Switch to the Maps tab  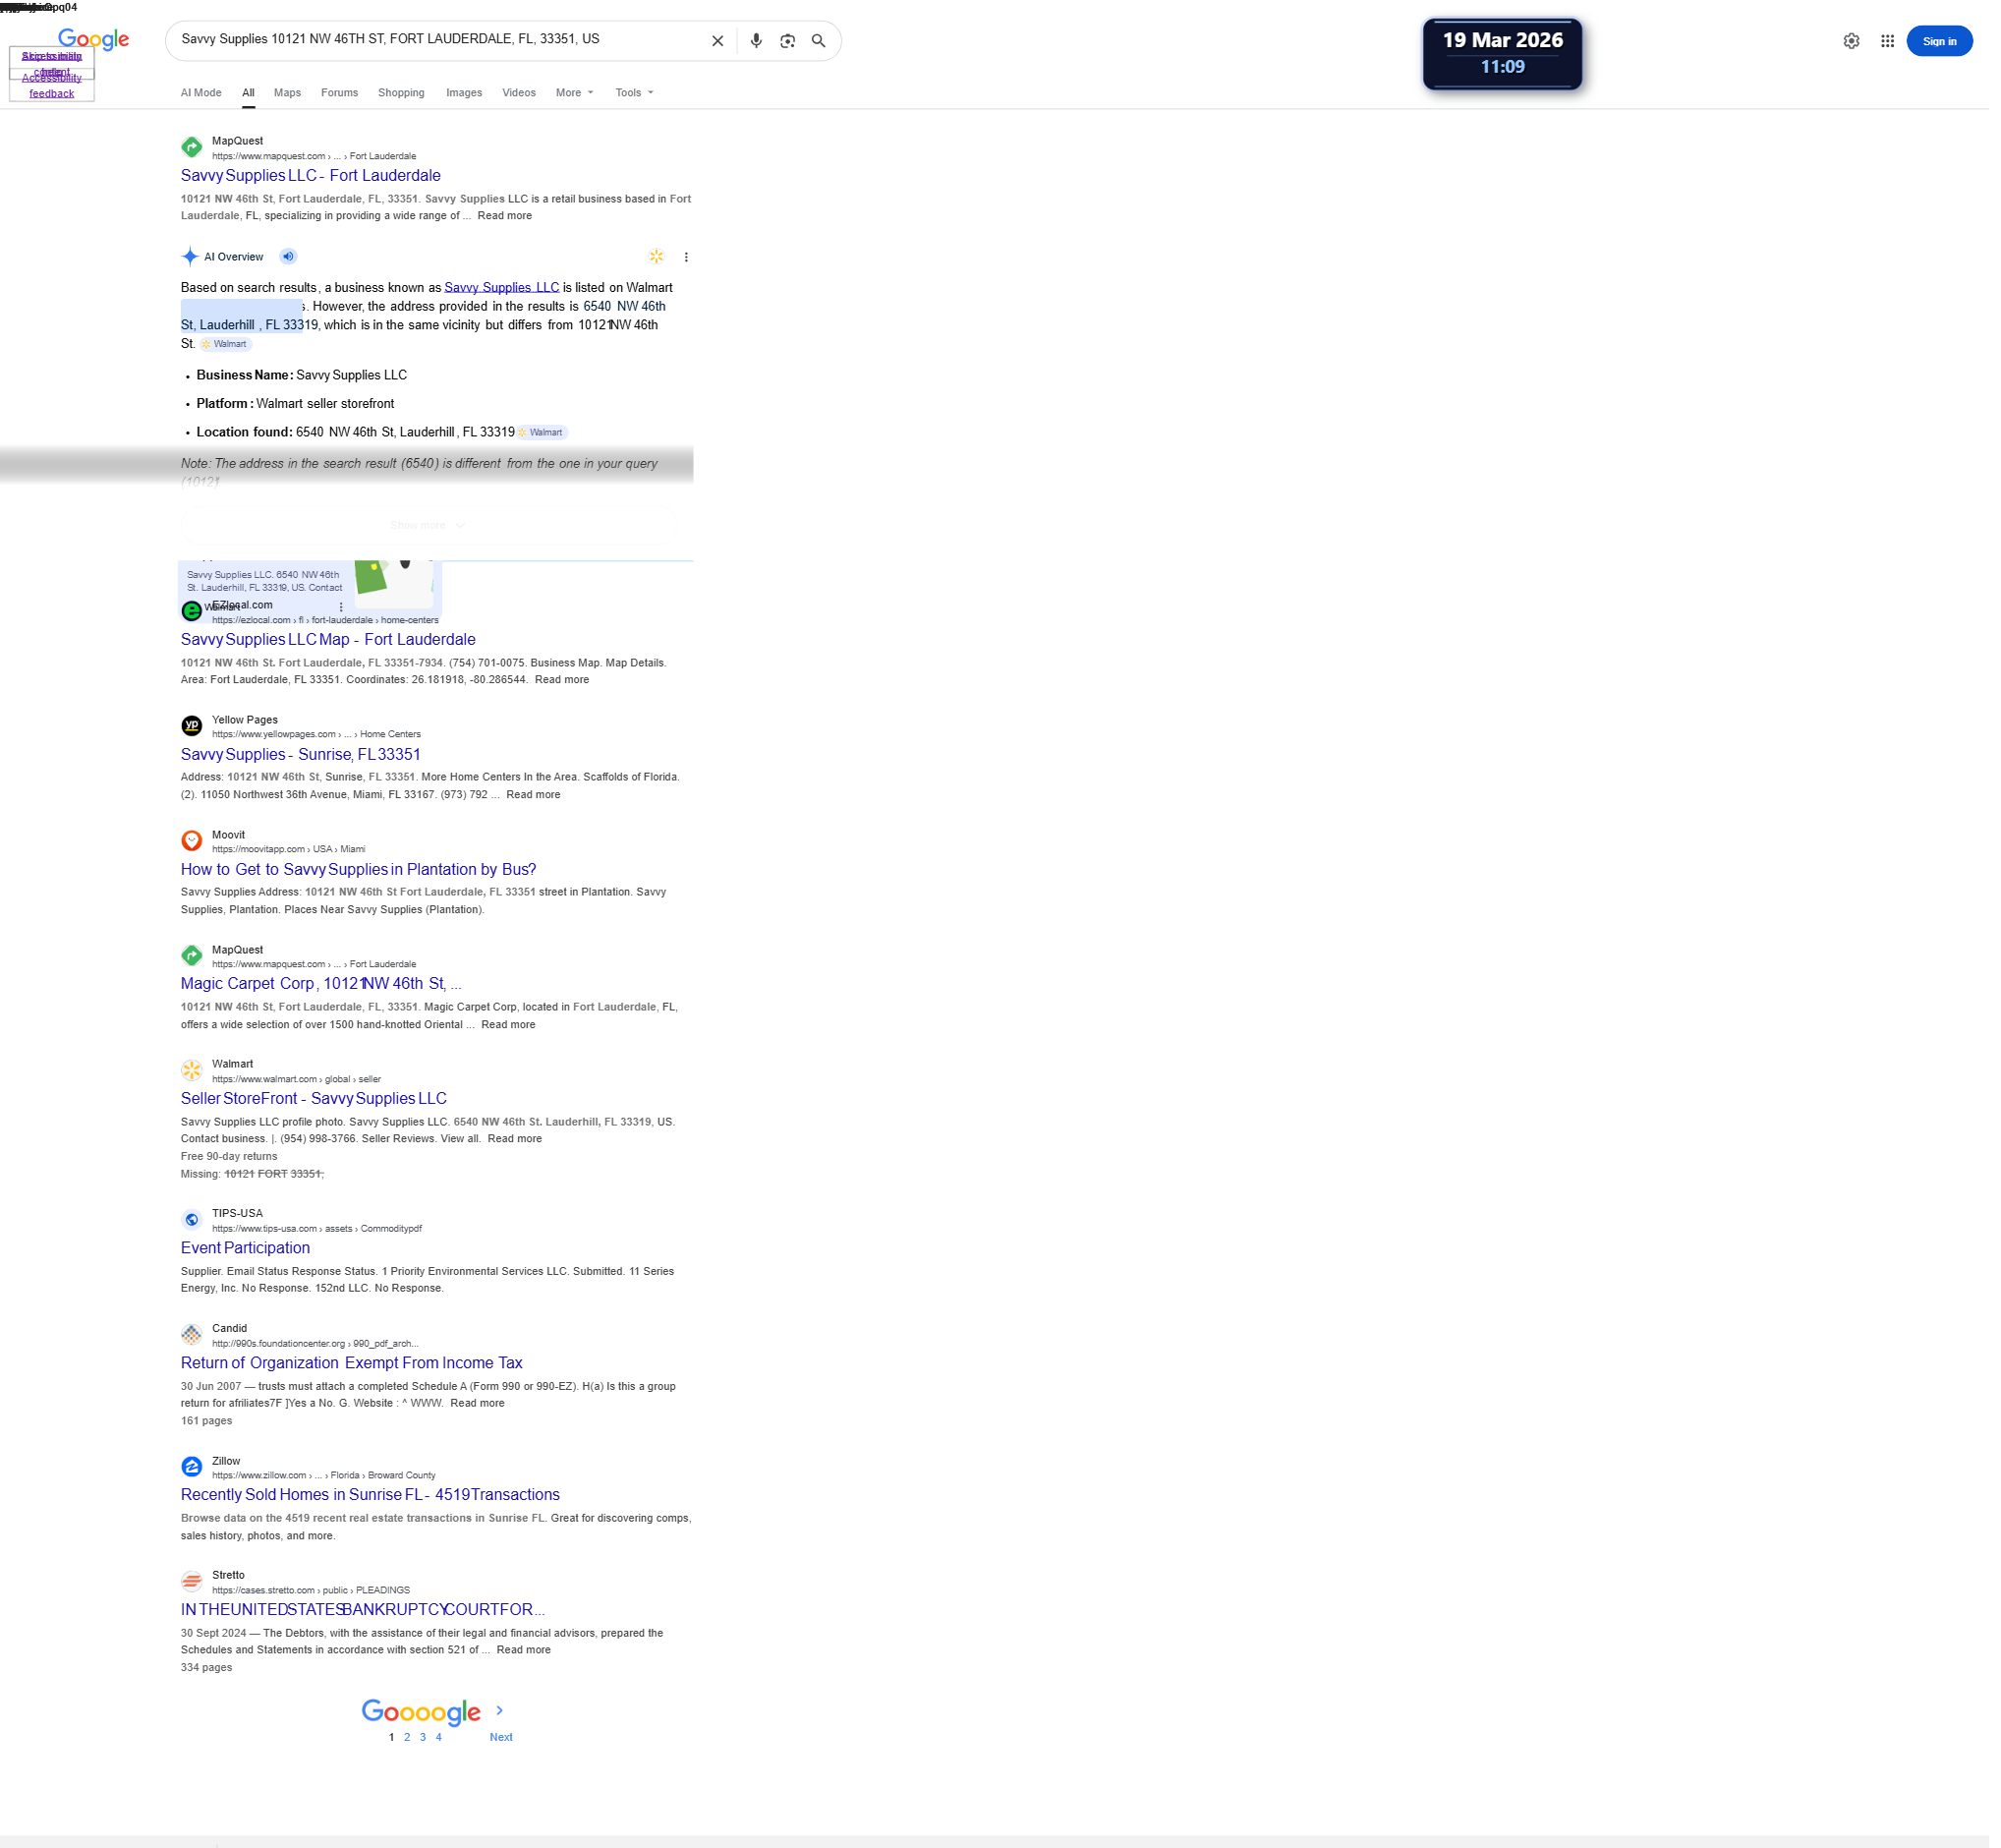point(289,93)
